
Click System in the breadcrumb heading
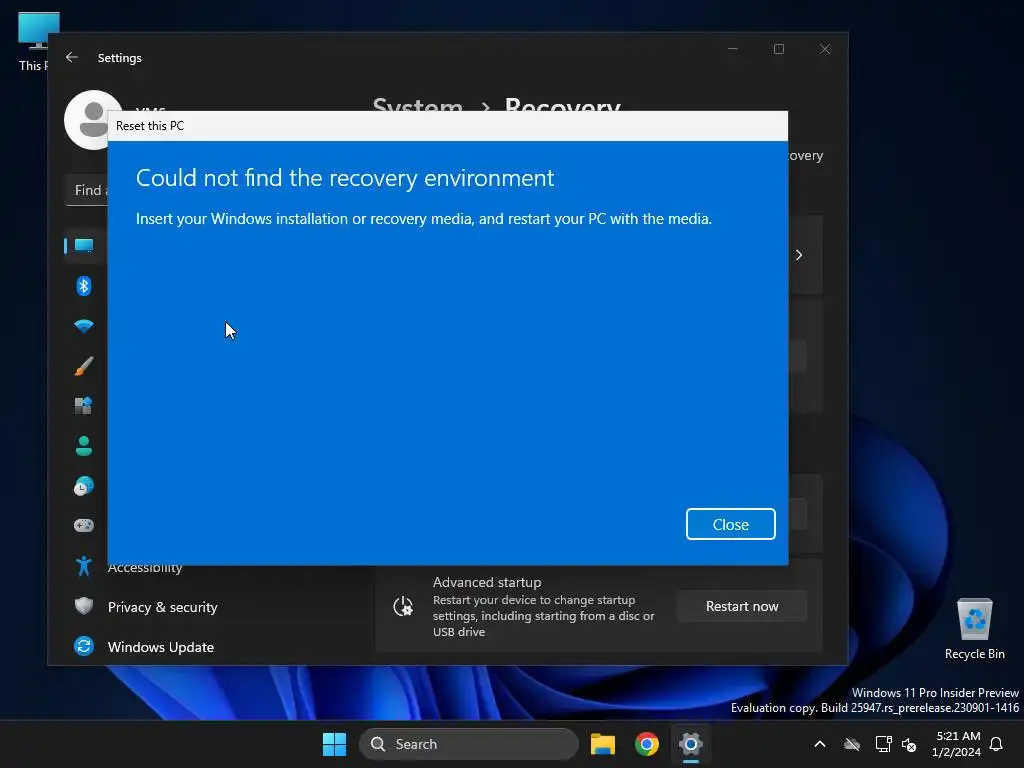417,104
